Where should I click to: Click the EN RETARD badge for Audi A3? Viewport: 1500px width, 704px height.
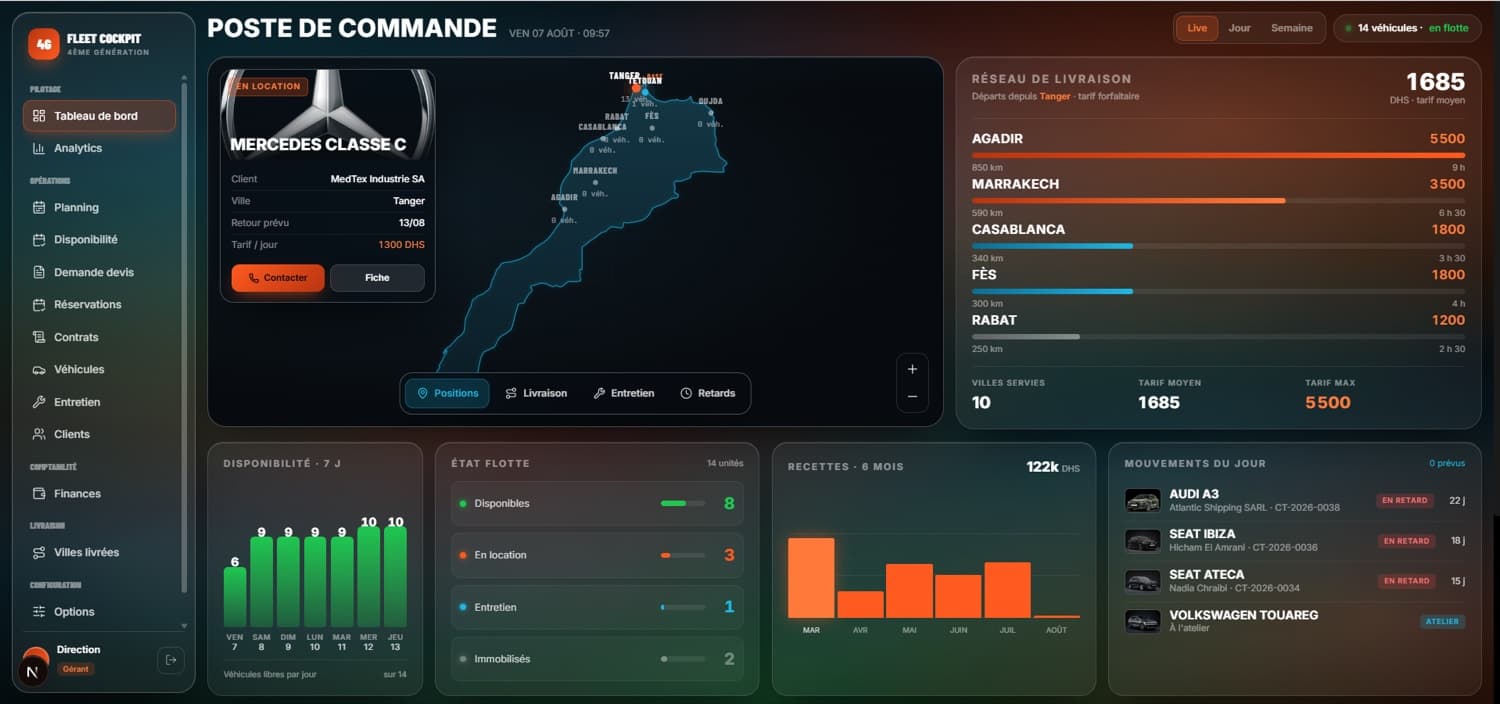click(x=1406, y=500)
